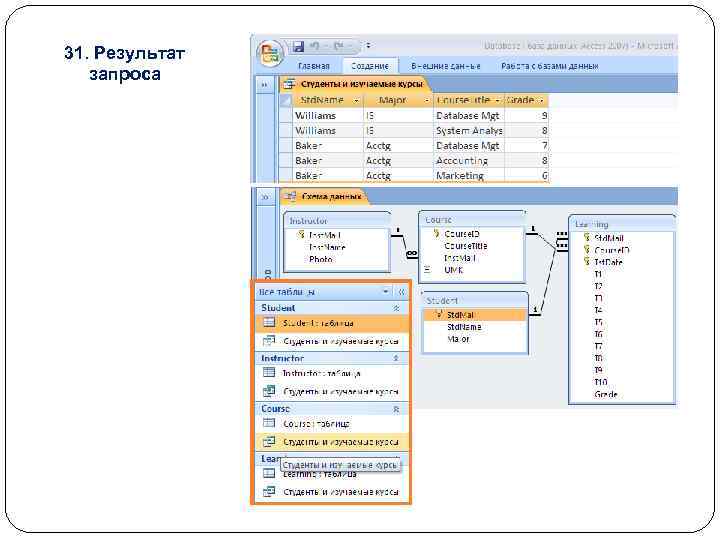Click the Database Mgt cell in Baker's row
The height and width of the screenshot is (540, 720).
(469, 146)
